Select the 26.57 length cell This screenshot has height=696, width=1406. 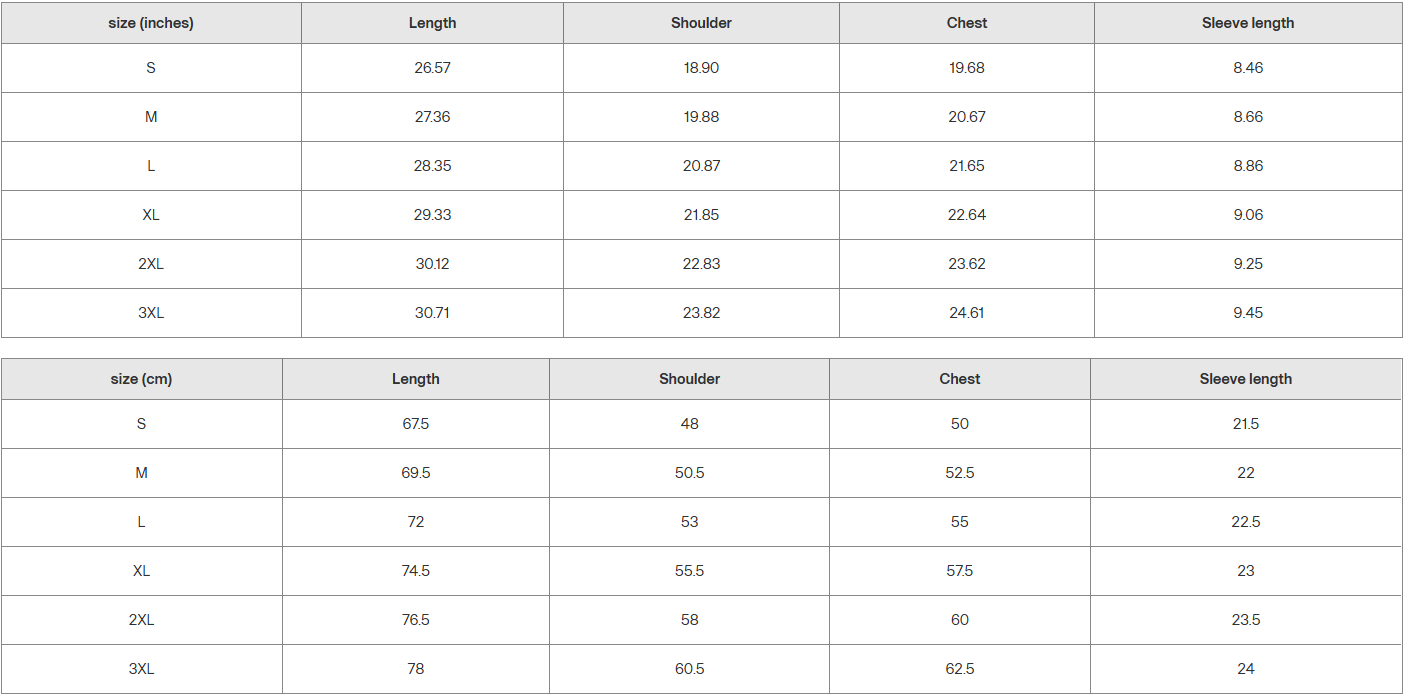coord(432,68)
